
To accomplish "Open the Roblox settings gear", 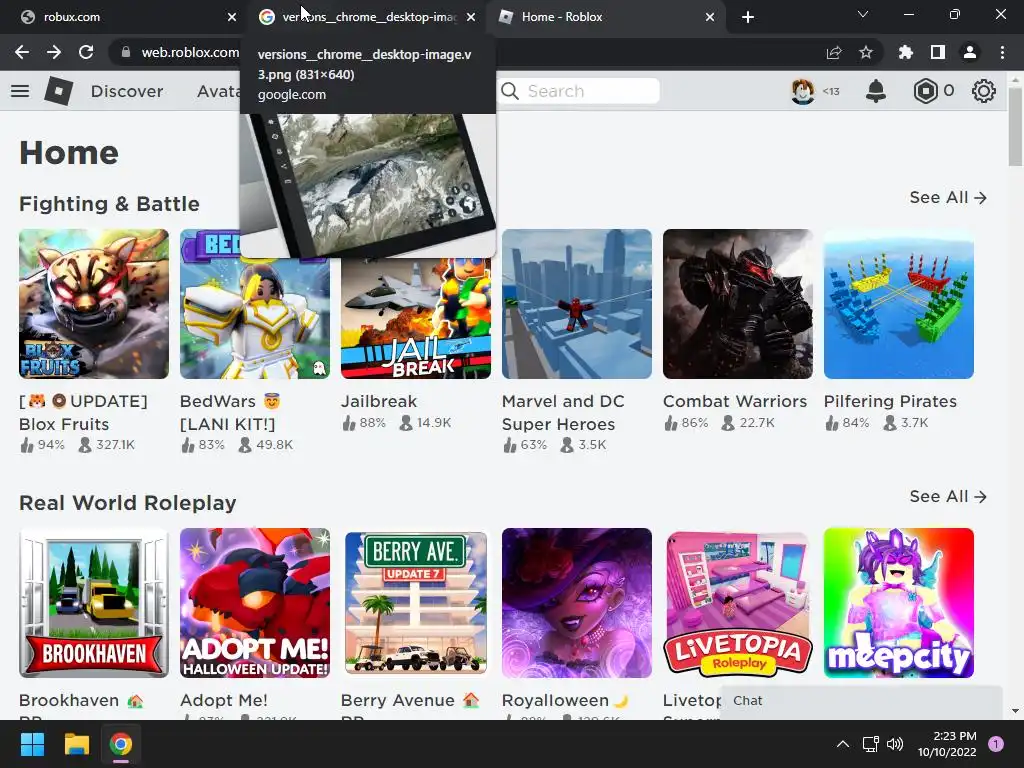I will point(984,91).
